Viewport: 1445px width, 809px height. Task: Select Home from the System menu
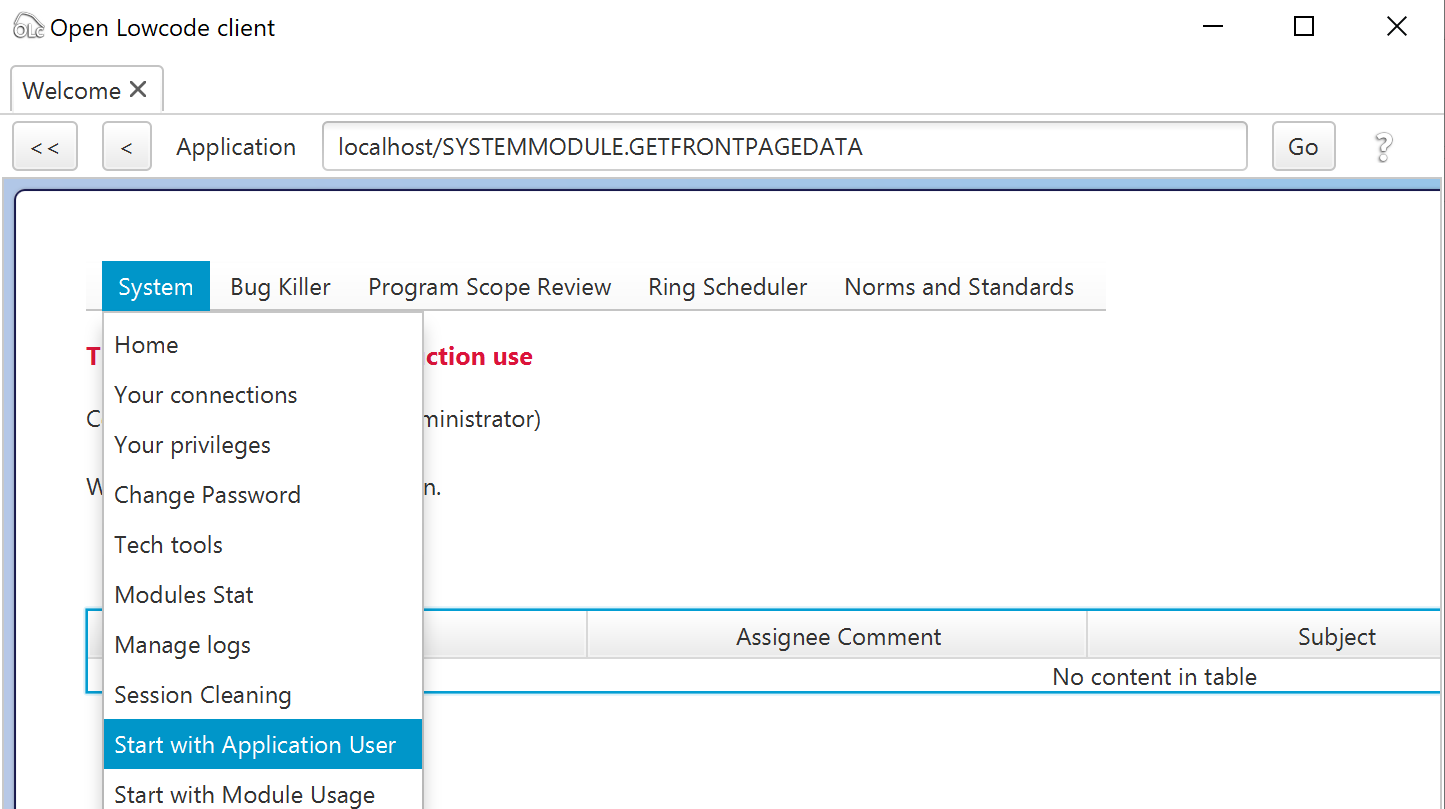point(146,345)
